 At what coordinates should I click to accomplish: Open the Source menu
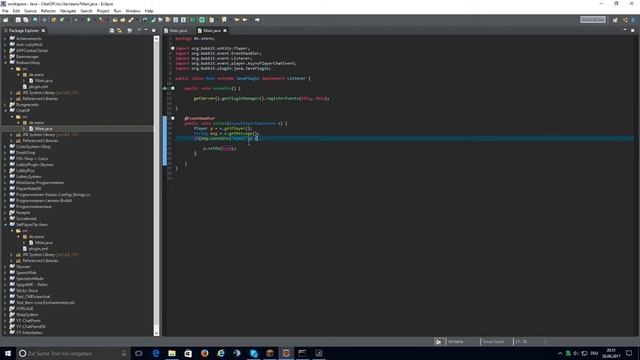[30, 11]
